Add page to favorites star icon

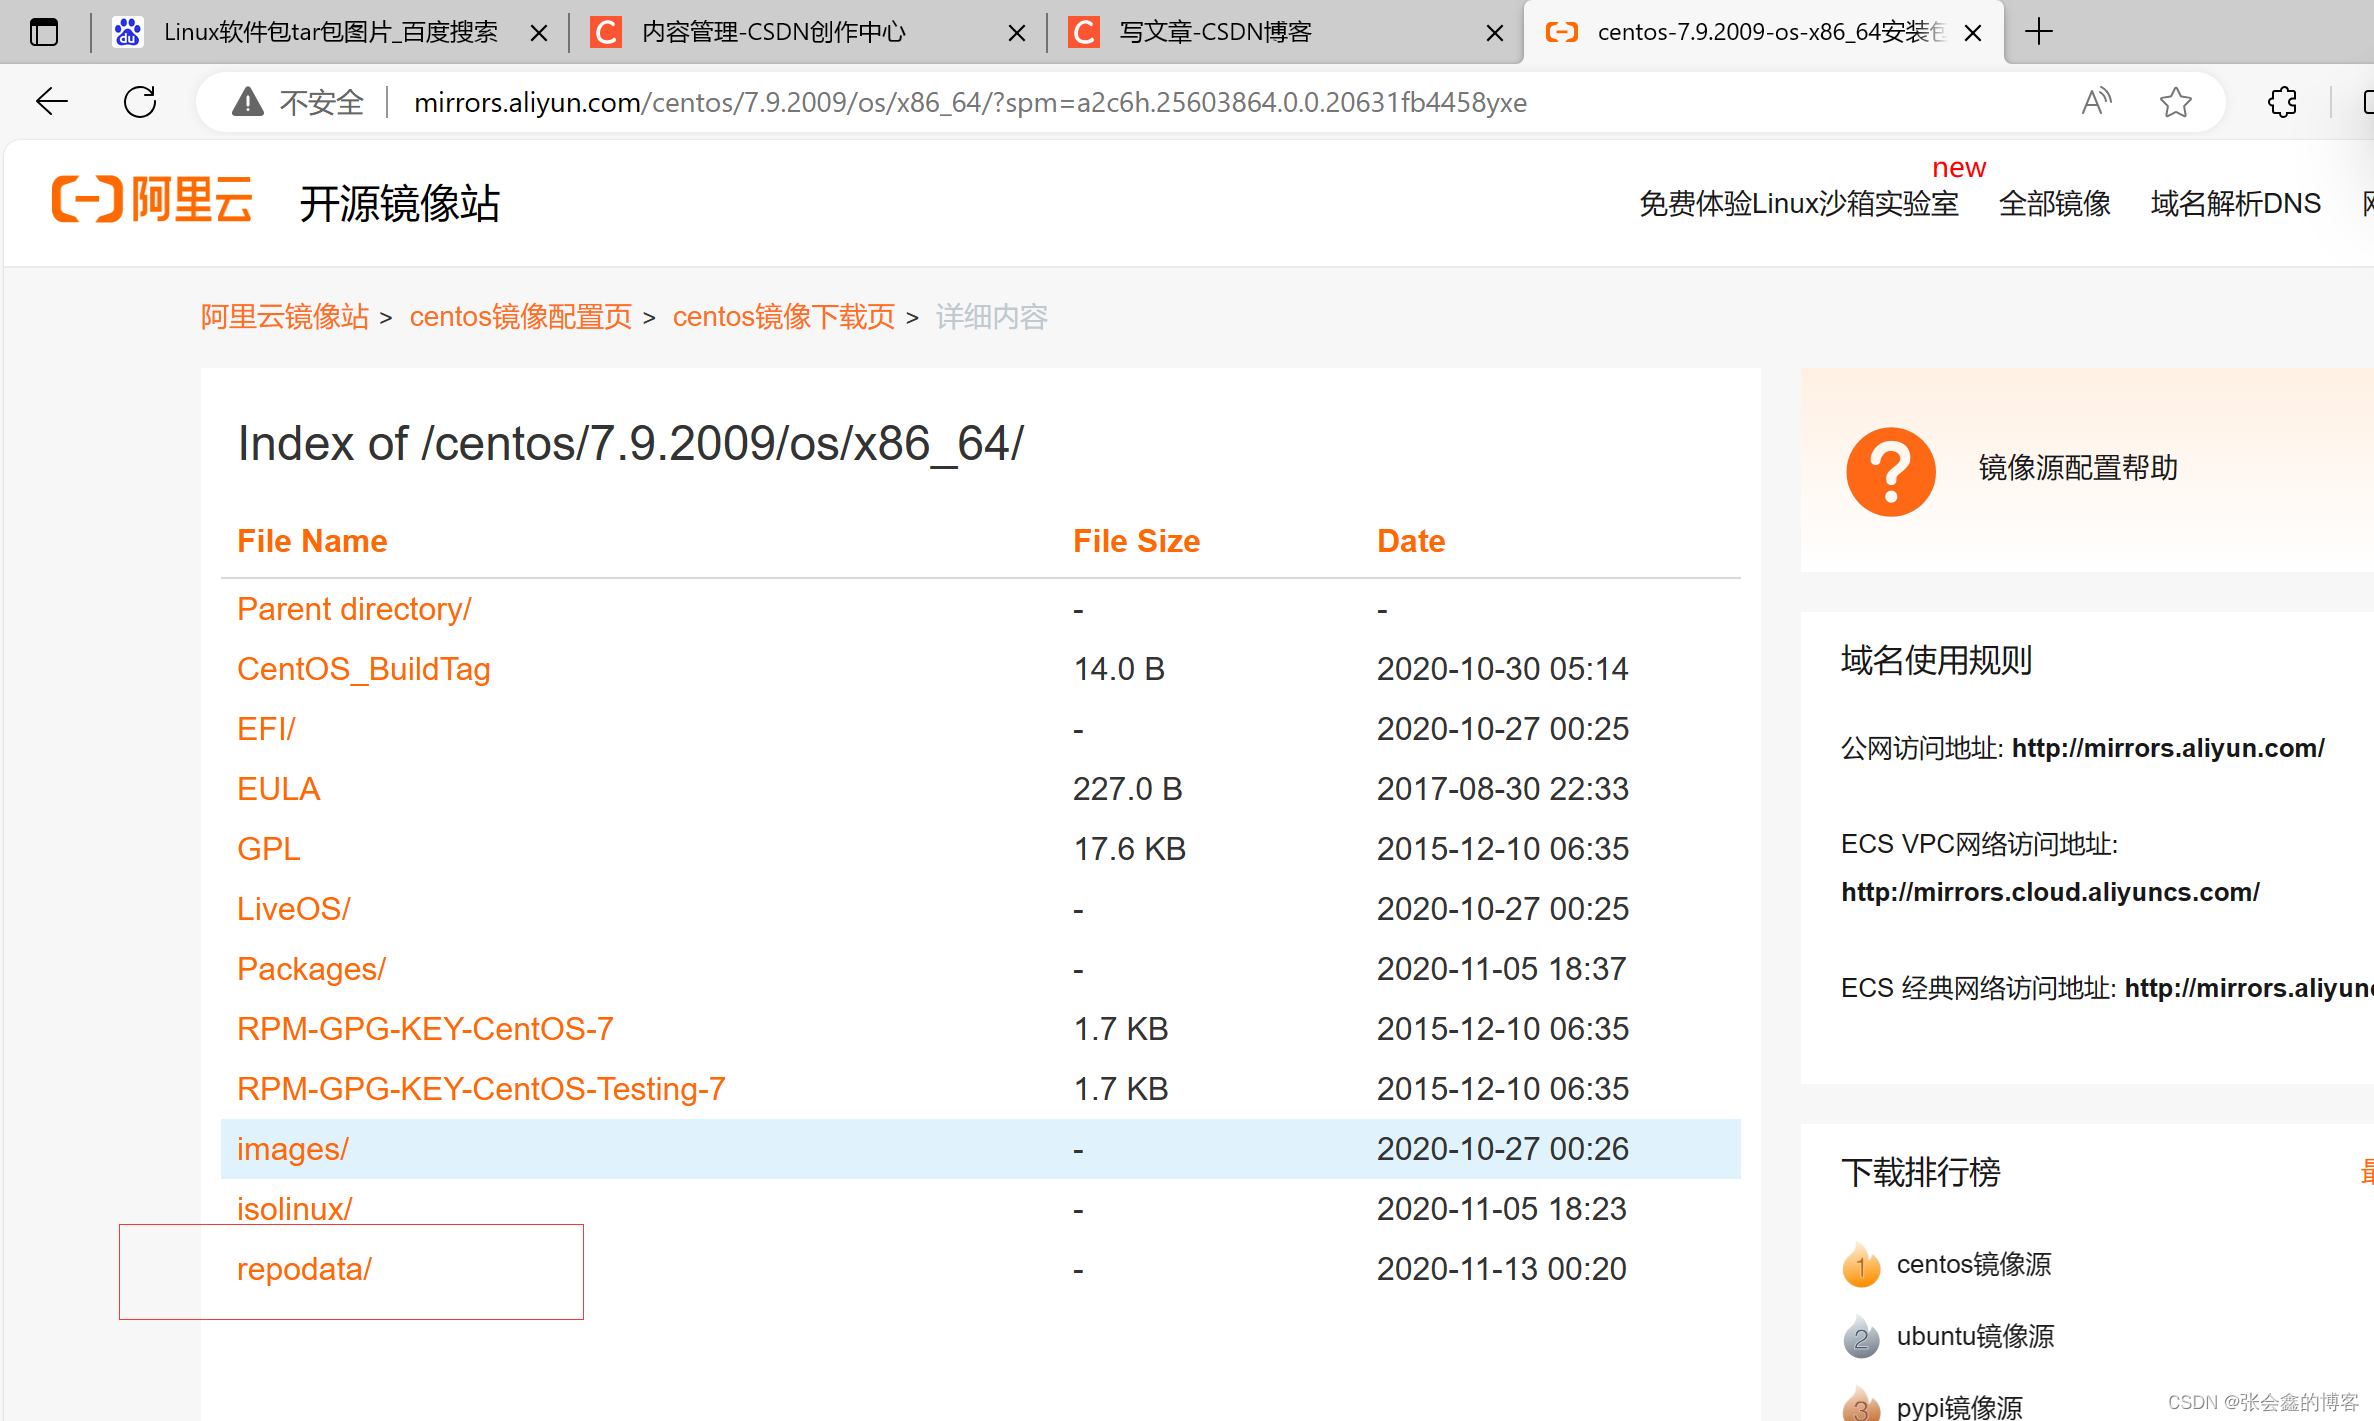[x=2175, y=102]
